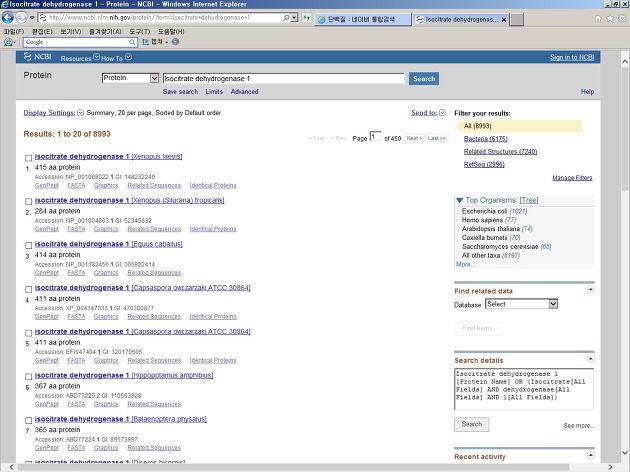Click the page refresh icon beside the address bar

[307, 18]
